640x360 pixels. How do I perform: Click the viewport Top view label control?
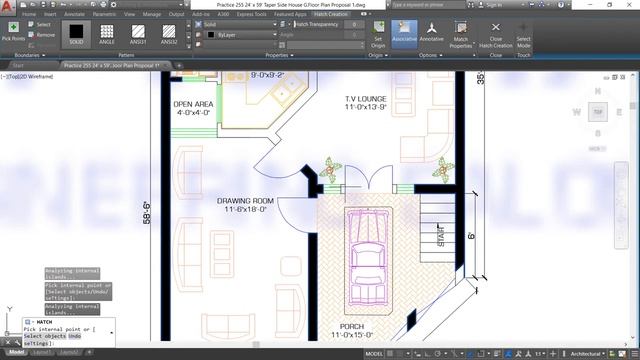(x=13, y=76)
